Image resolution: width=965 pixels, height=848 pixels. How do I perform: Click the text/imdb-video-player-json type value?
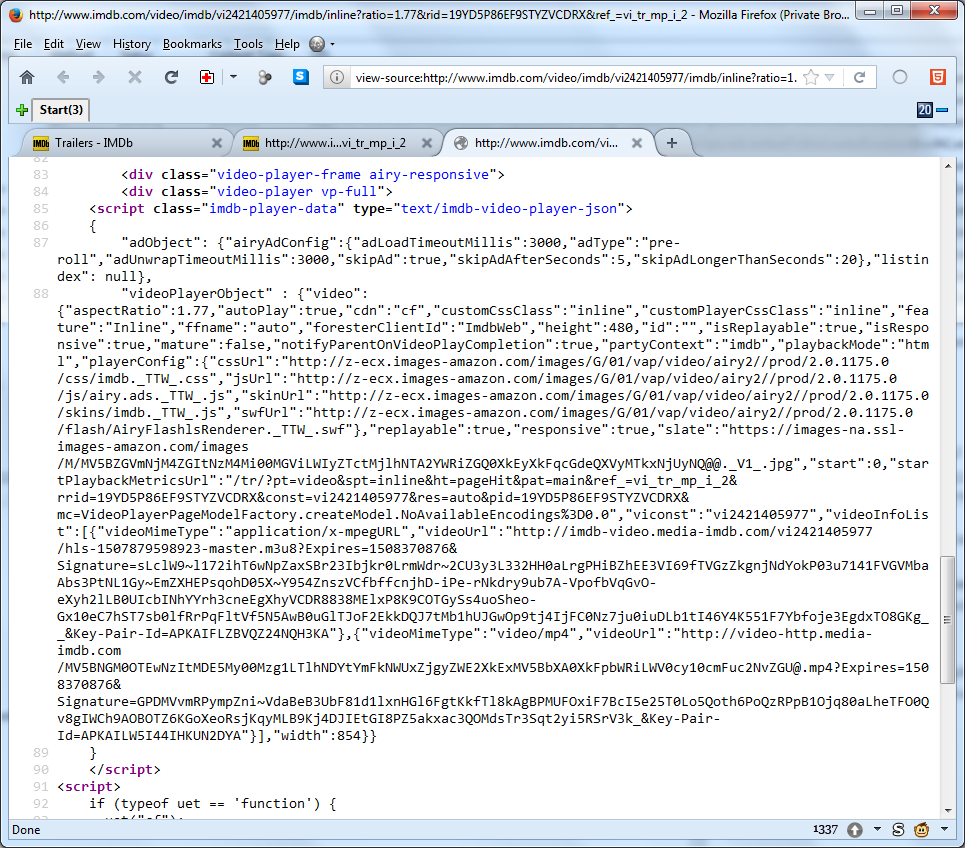(x=509, y=209)
